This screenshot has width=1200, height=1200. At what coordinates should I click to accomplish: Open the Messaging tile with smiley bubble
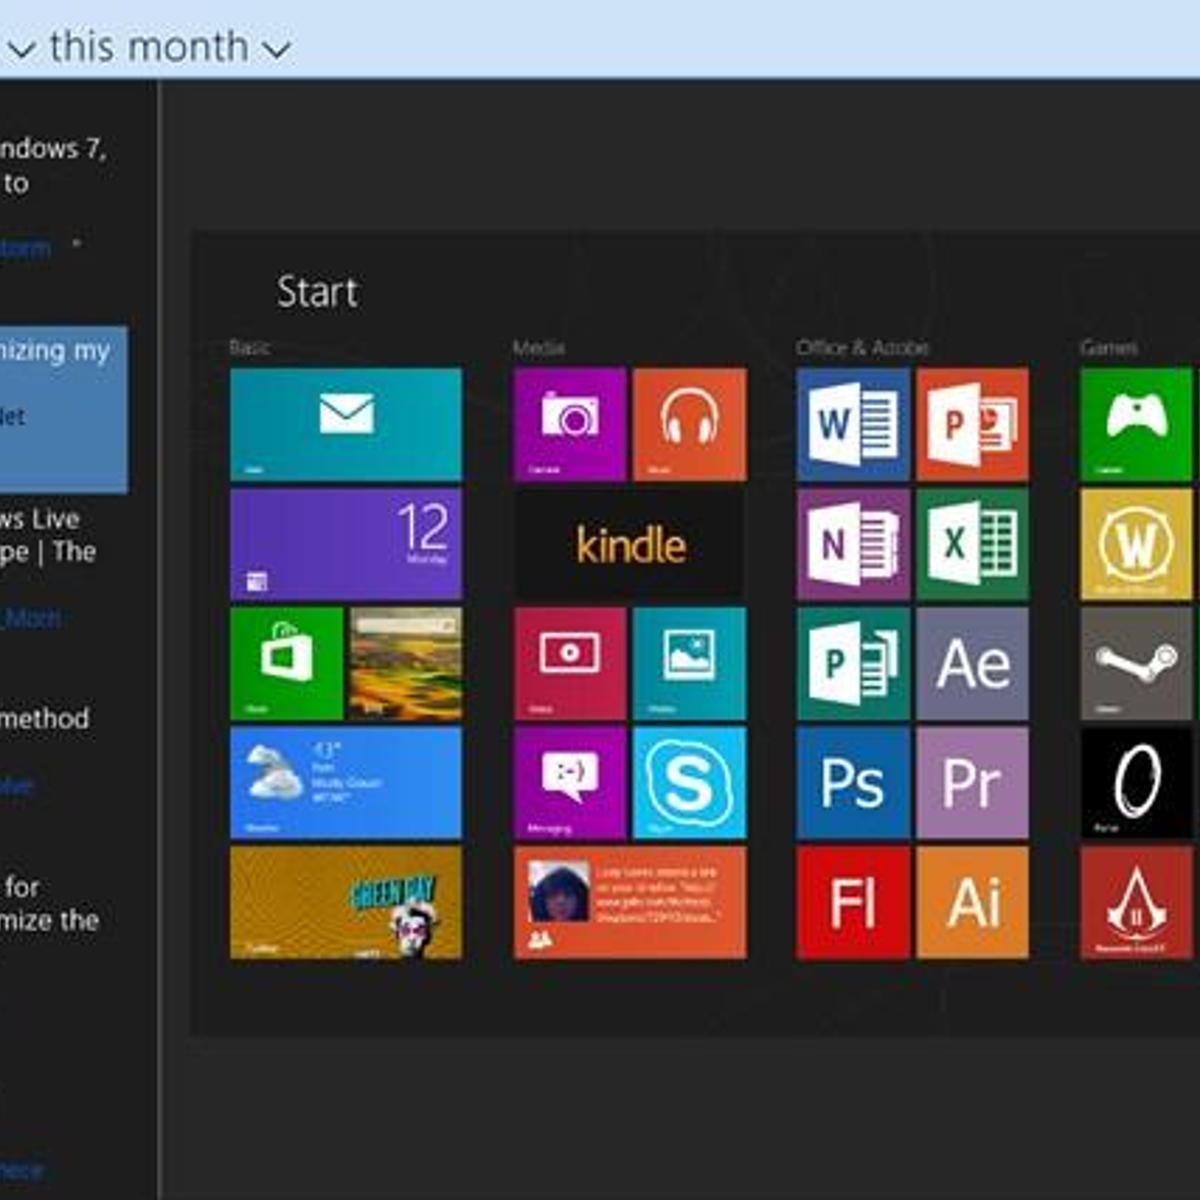coord(570,783)
